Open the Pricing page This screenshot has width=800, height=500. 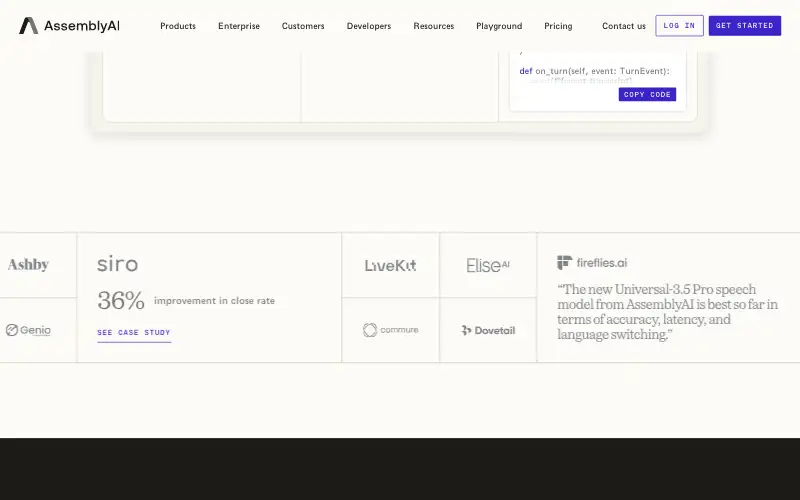[x=558, y=26]
